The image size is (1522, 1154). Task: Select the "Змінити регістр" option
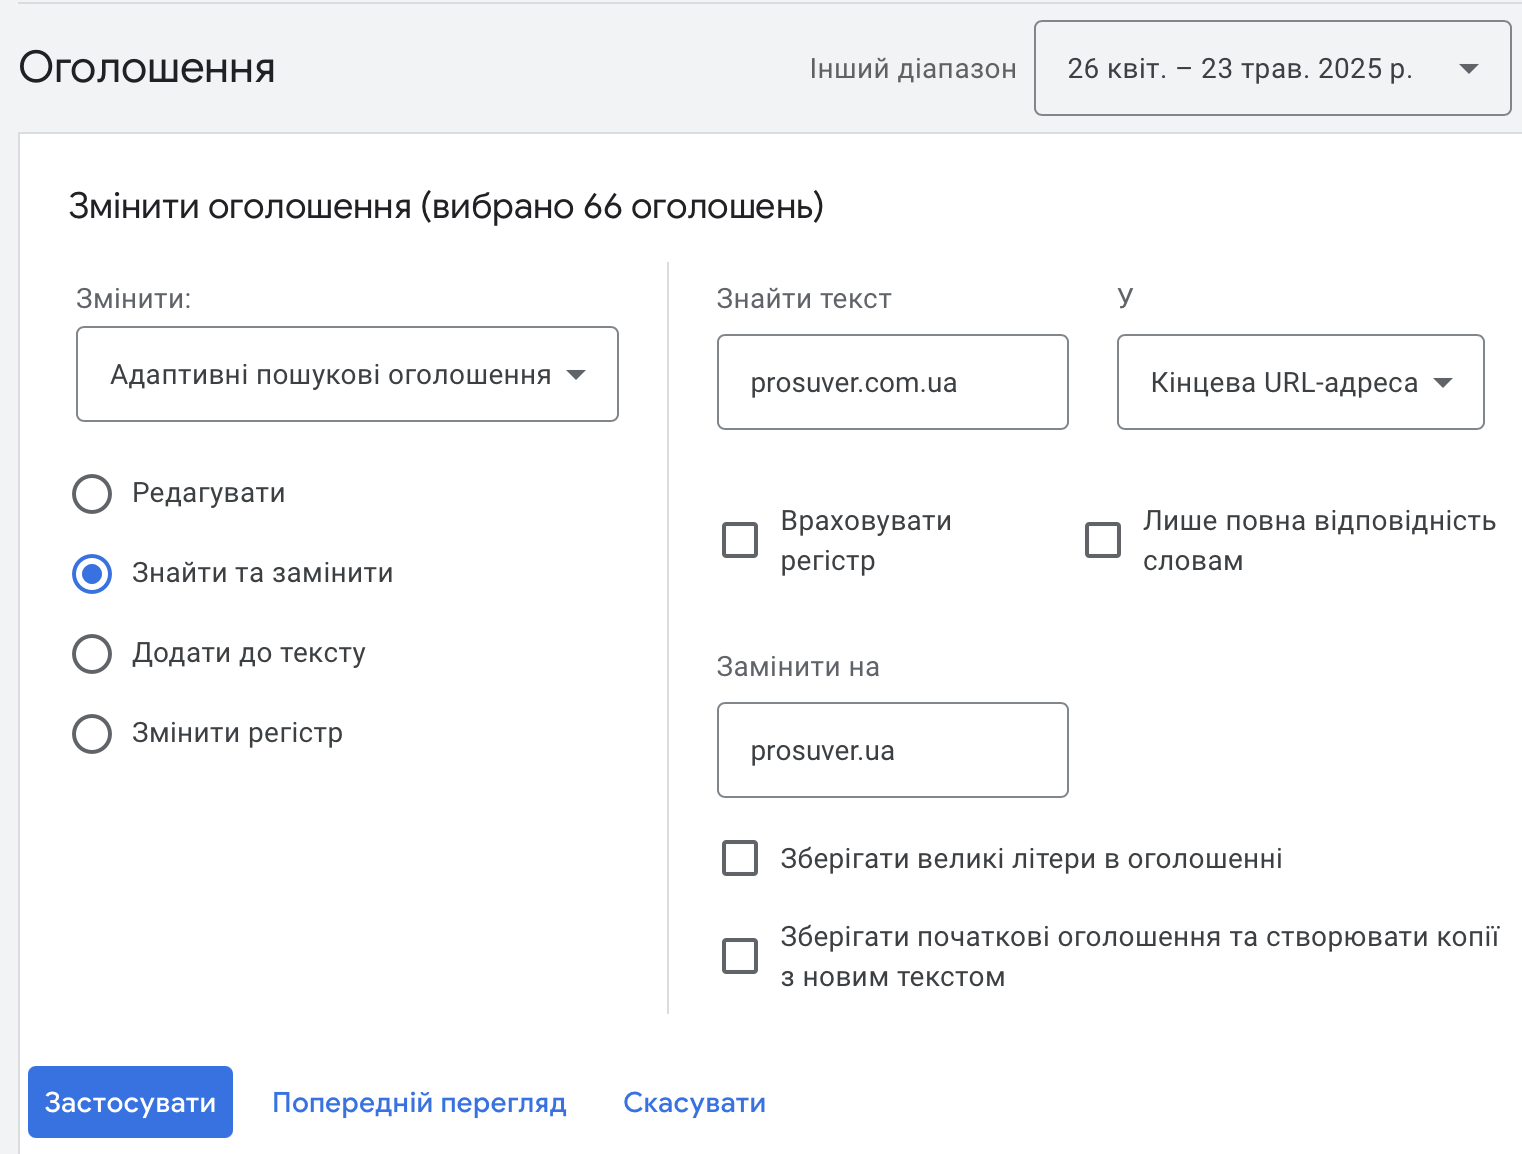[91, 733]
